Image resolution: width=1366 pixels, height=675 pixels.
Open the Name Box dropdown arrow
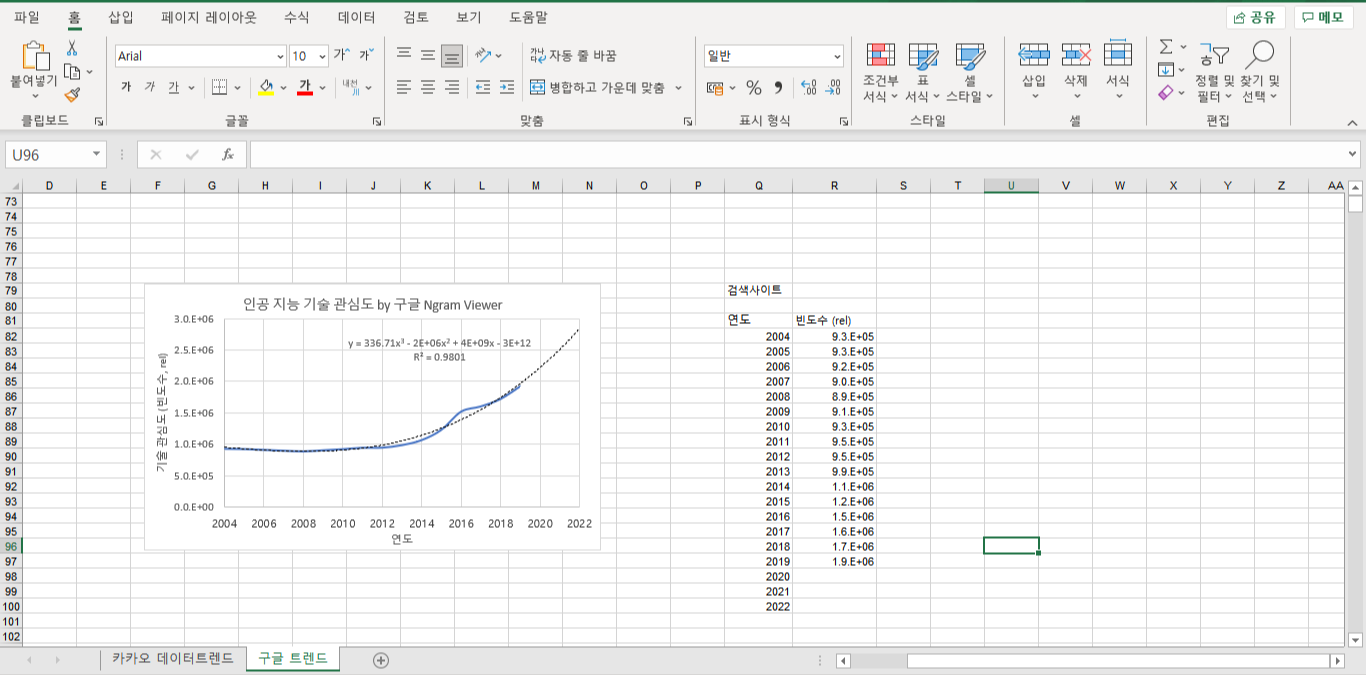click(x=97, y=155)
